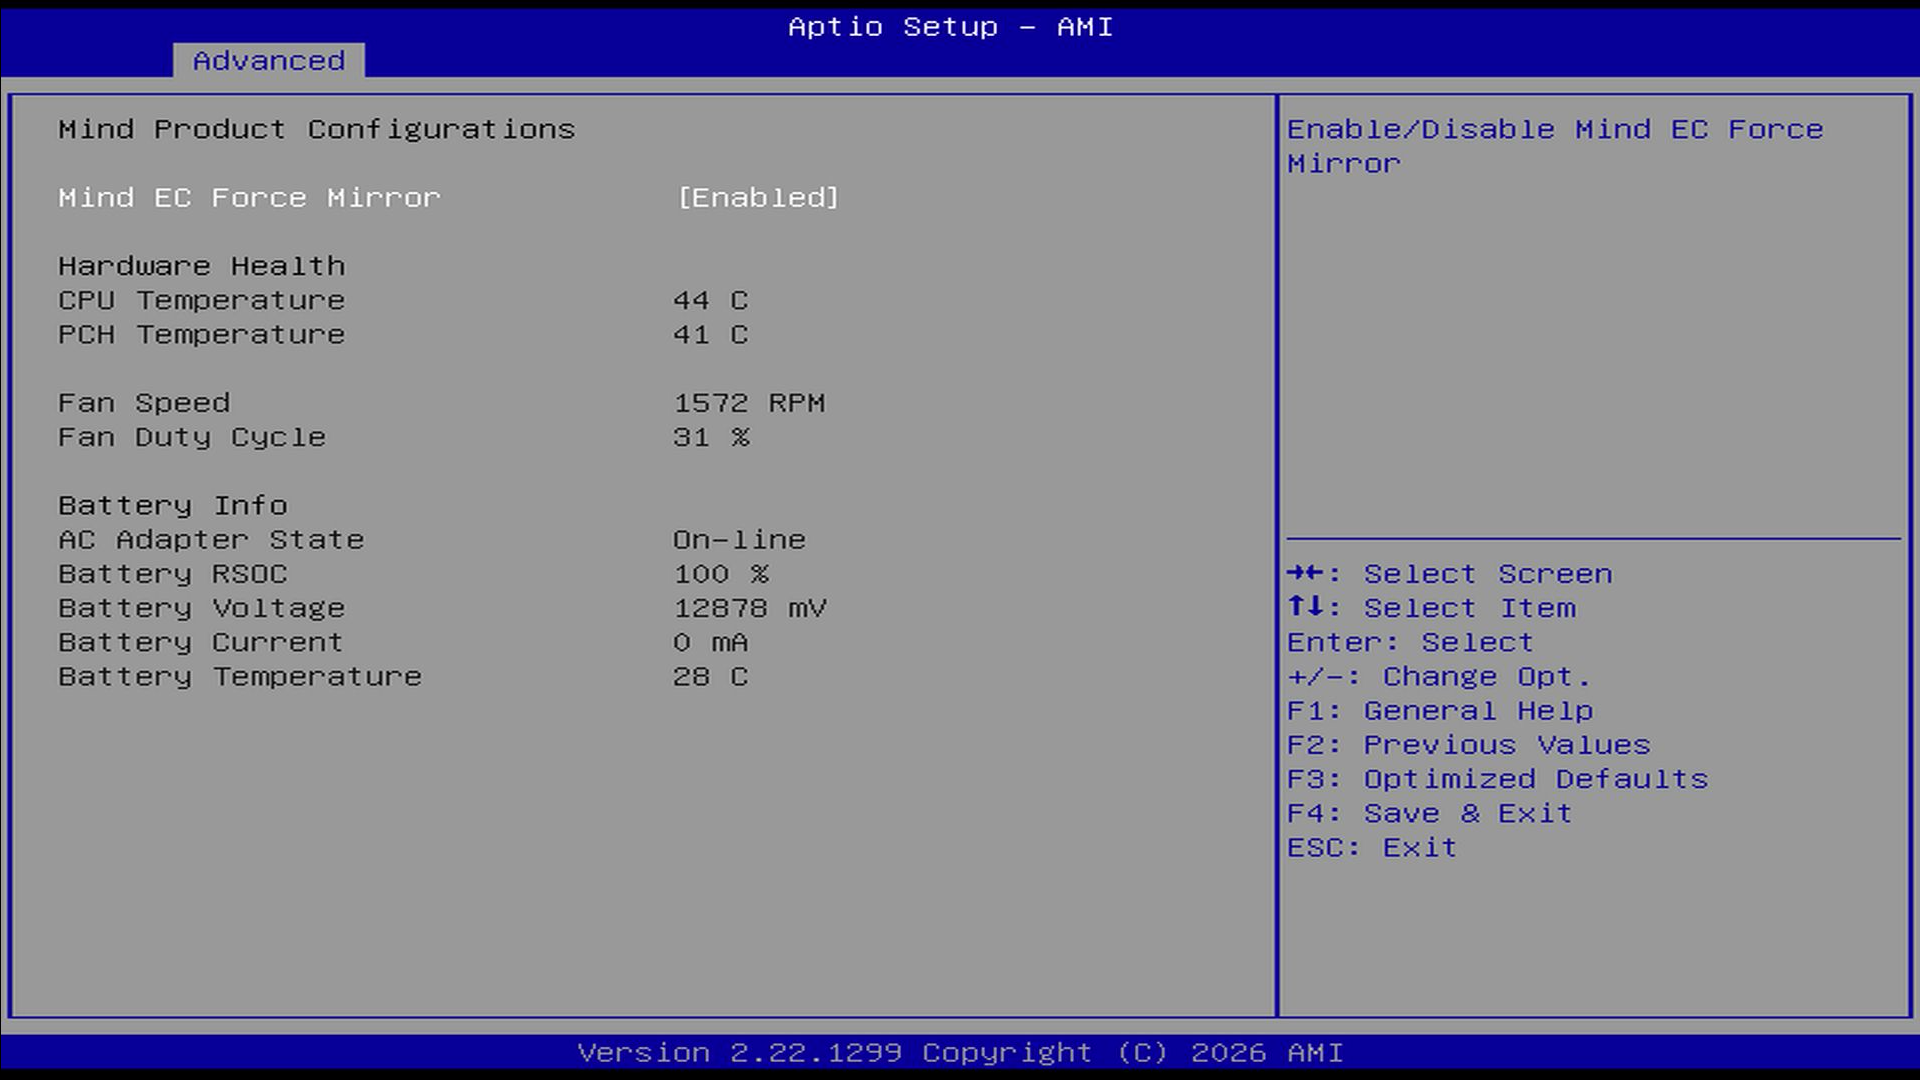Click the Enter: Select hint
Viewport: 1920px width, 1080px height.
point(1409,642)
